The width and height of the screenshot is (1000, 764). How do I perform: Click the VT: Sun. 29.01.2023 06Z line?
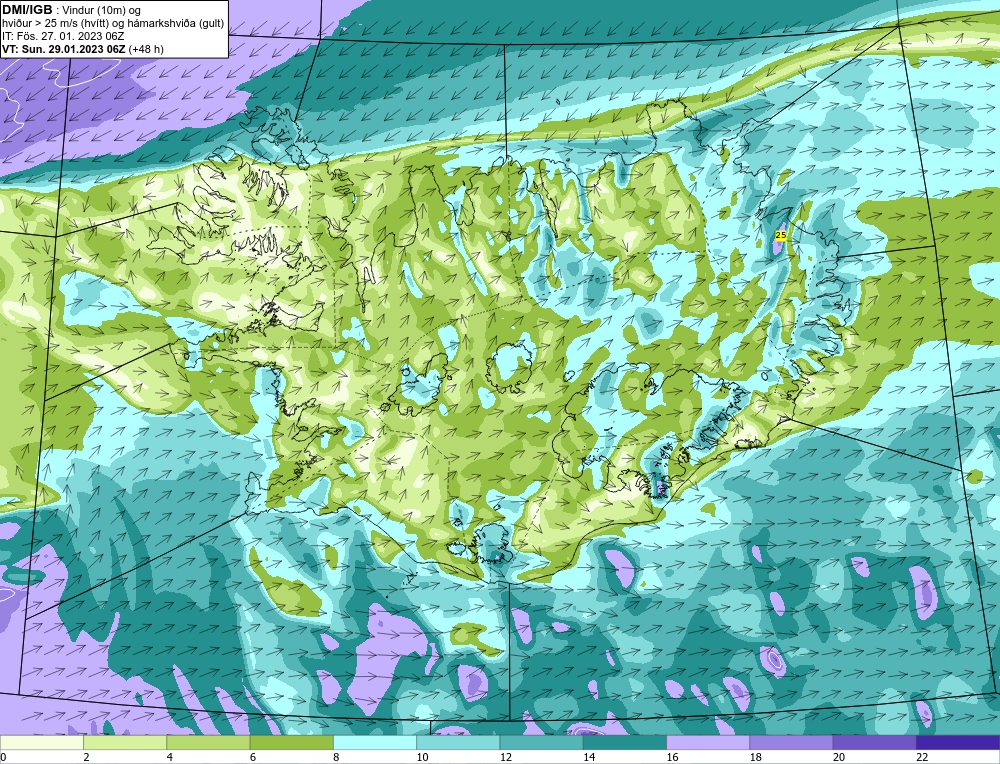(x=64, y=49)
